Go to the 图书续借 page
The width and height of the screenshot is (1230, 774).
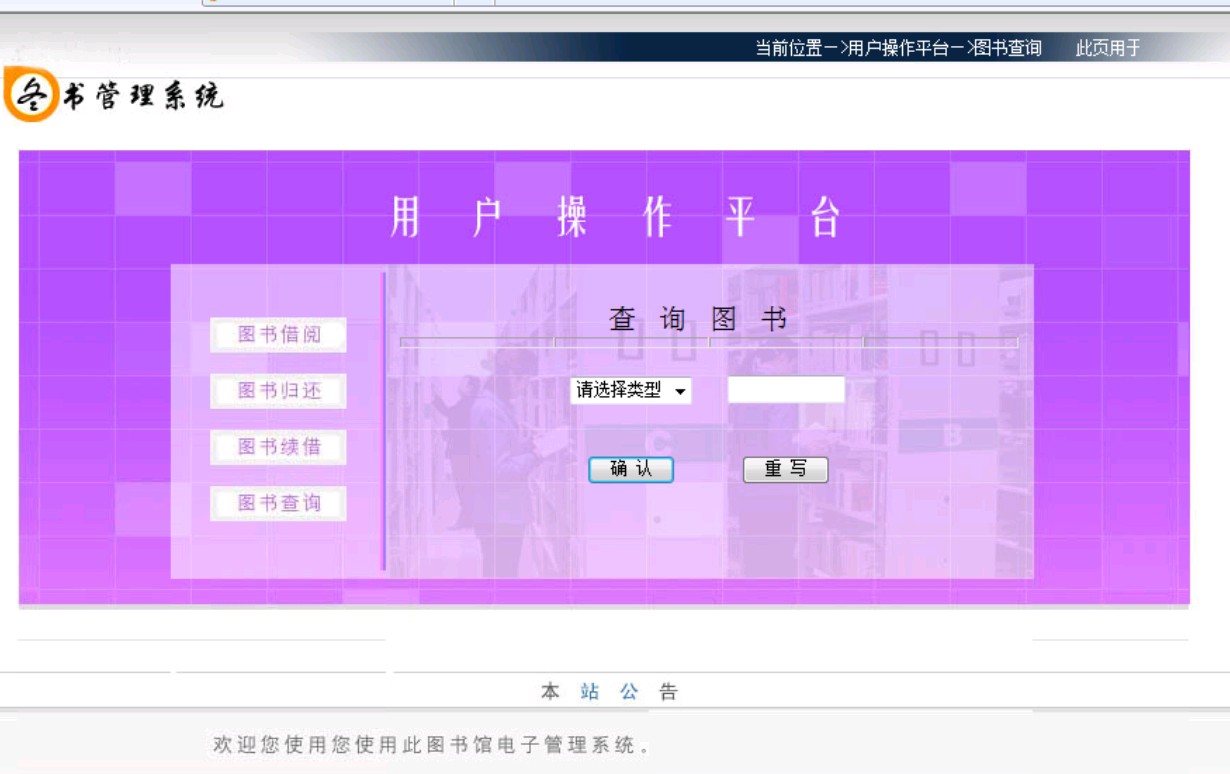(x=279, y=447)
